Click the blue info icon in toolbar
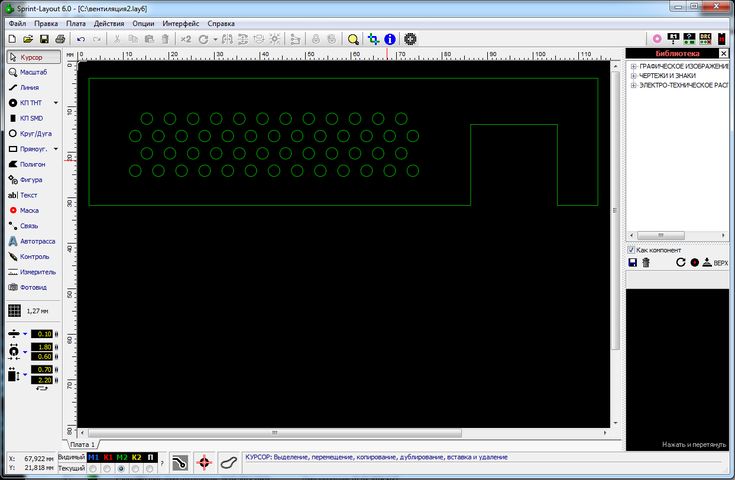Screen dimensions: 735x480 click(390, 39)
